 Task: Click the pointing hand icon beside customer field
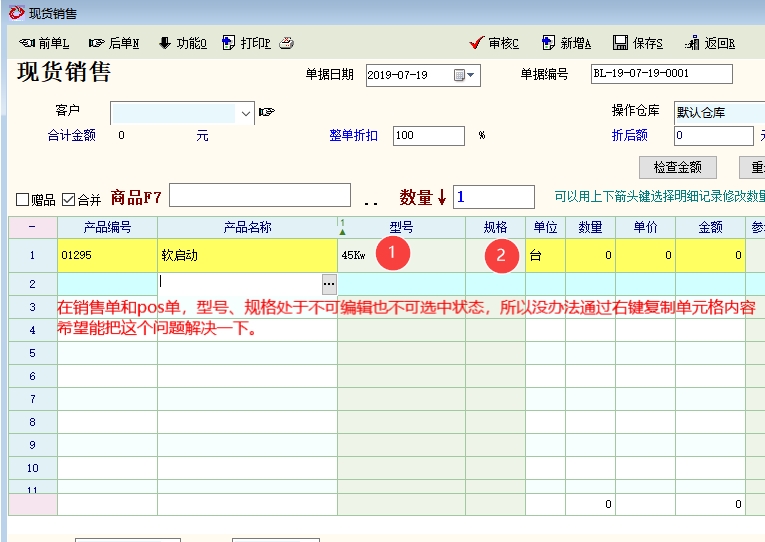(266, 112)
